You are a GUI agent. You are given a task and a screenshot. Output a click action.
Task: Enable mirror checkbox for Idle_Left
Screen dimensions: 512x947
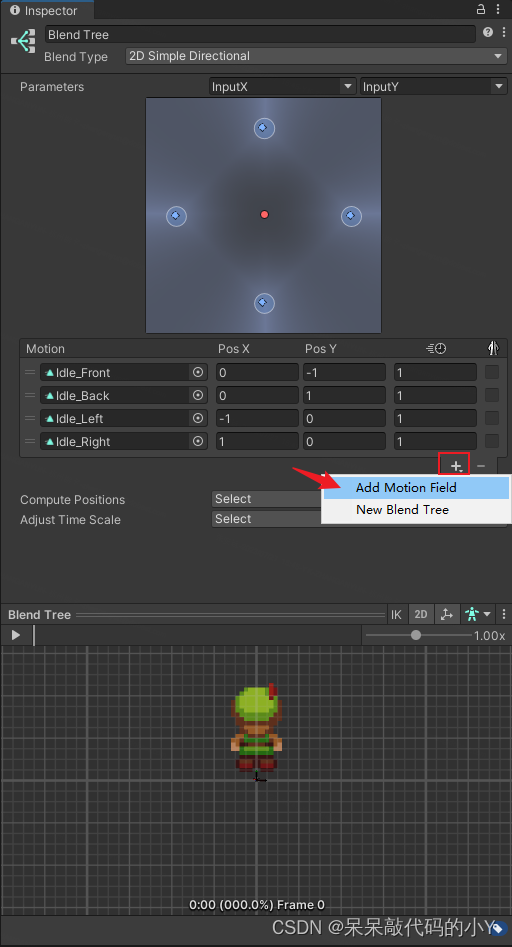pyautogui.click(x=492, y=418)
